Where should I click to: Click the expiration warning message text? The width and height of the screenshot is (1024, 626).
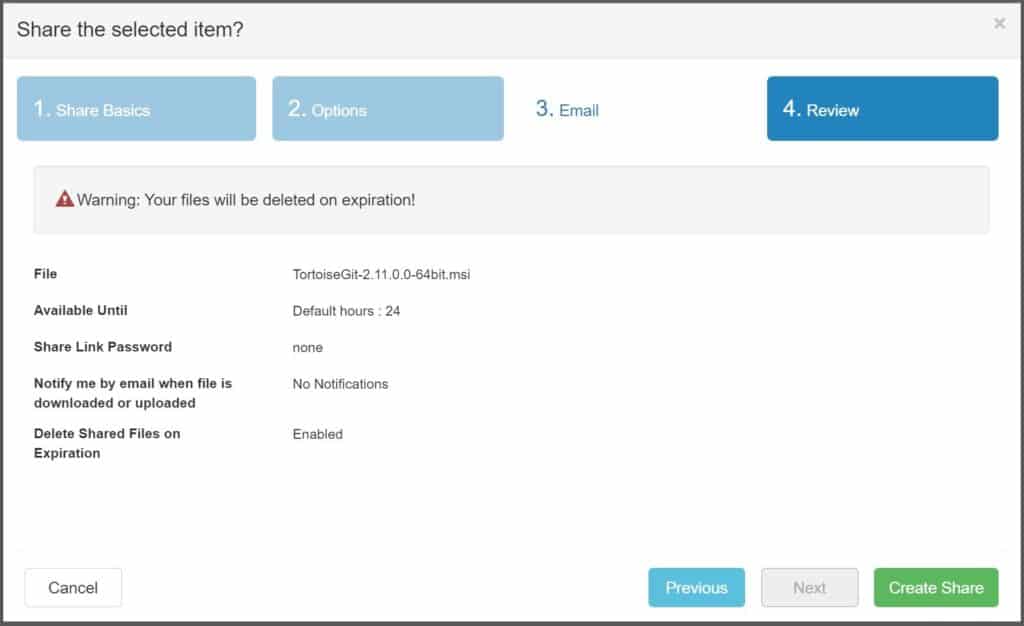click(246, 200)
